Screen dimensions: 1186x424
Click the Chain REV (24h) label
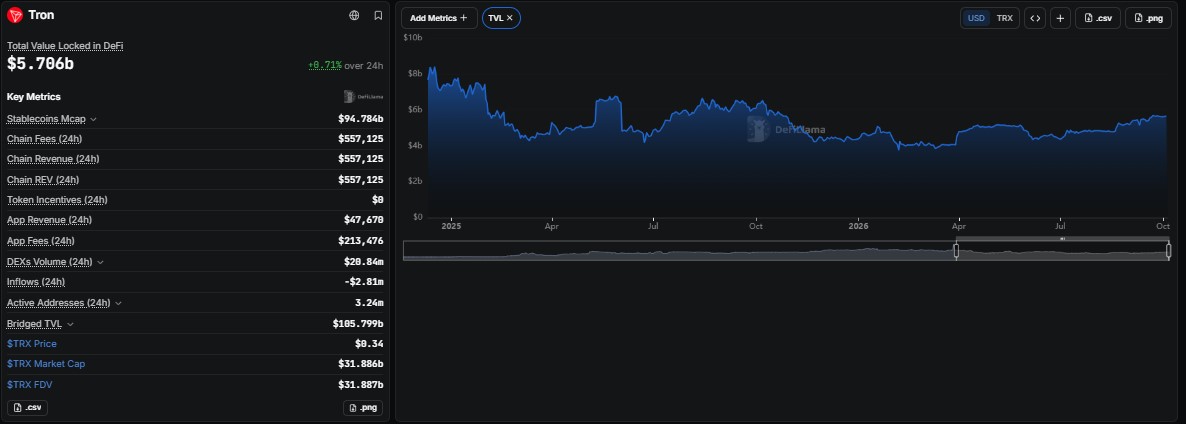click(x=43, y=180)
